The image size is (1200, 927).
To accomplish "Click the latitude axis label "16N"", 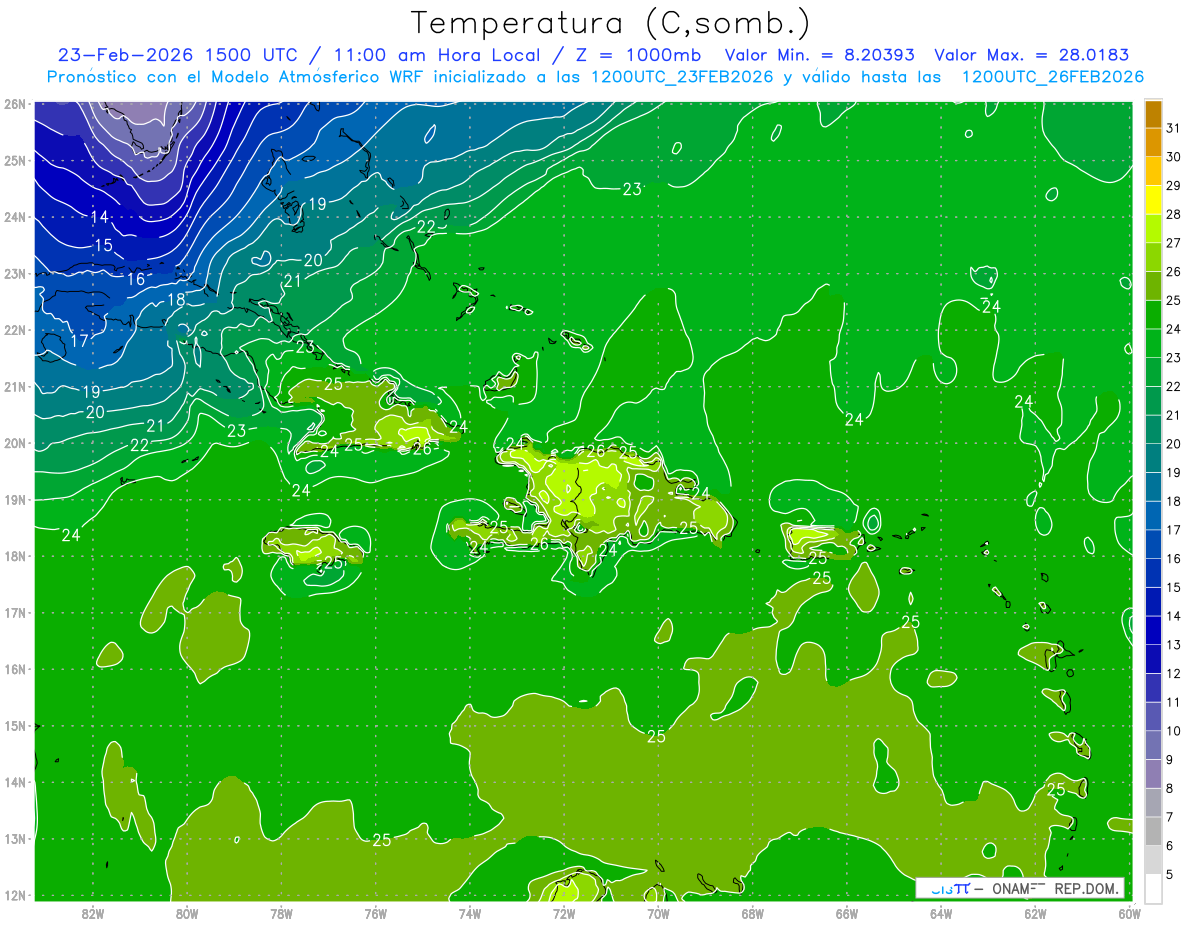I will click(x=15, y=669).
